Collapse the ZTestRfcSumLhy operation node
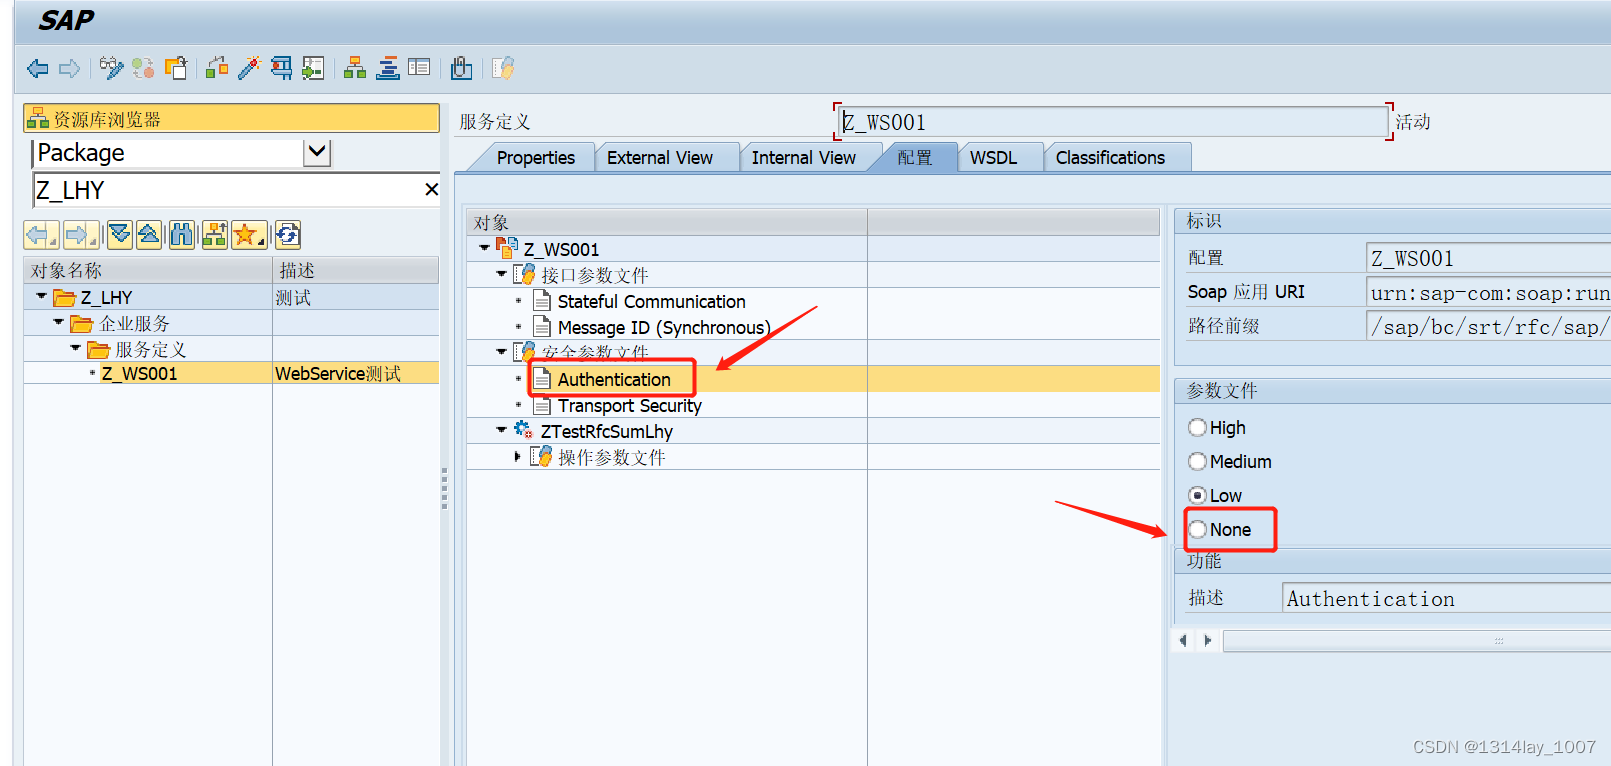1611x766 pixels. point(502,429)
